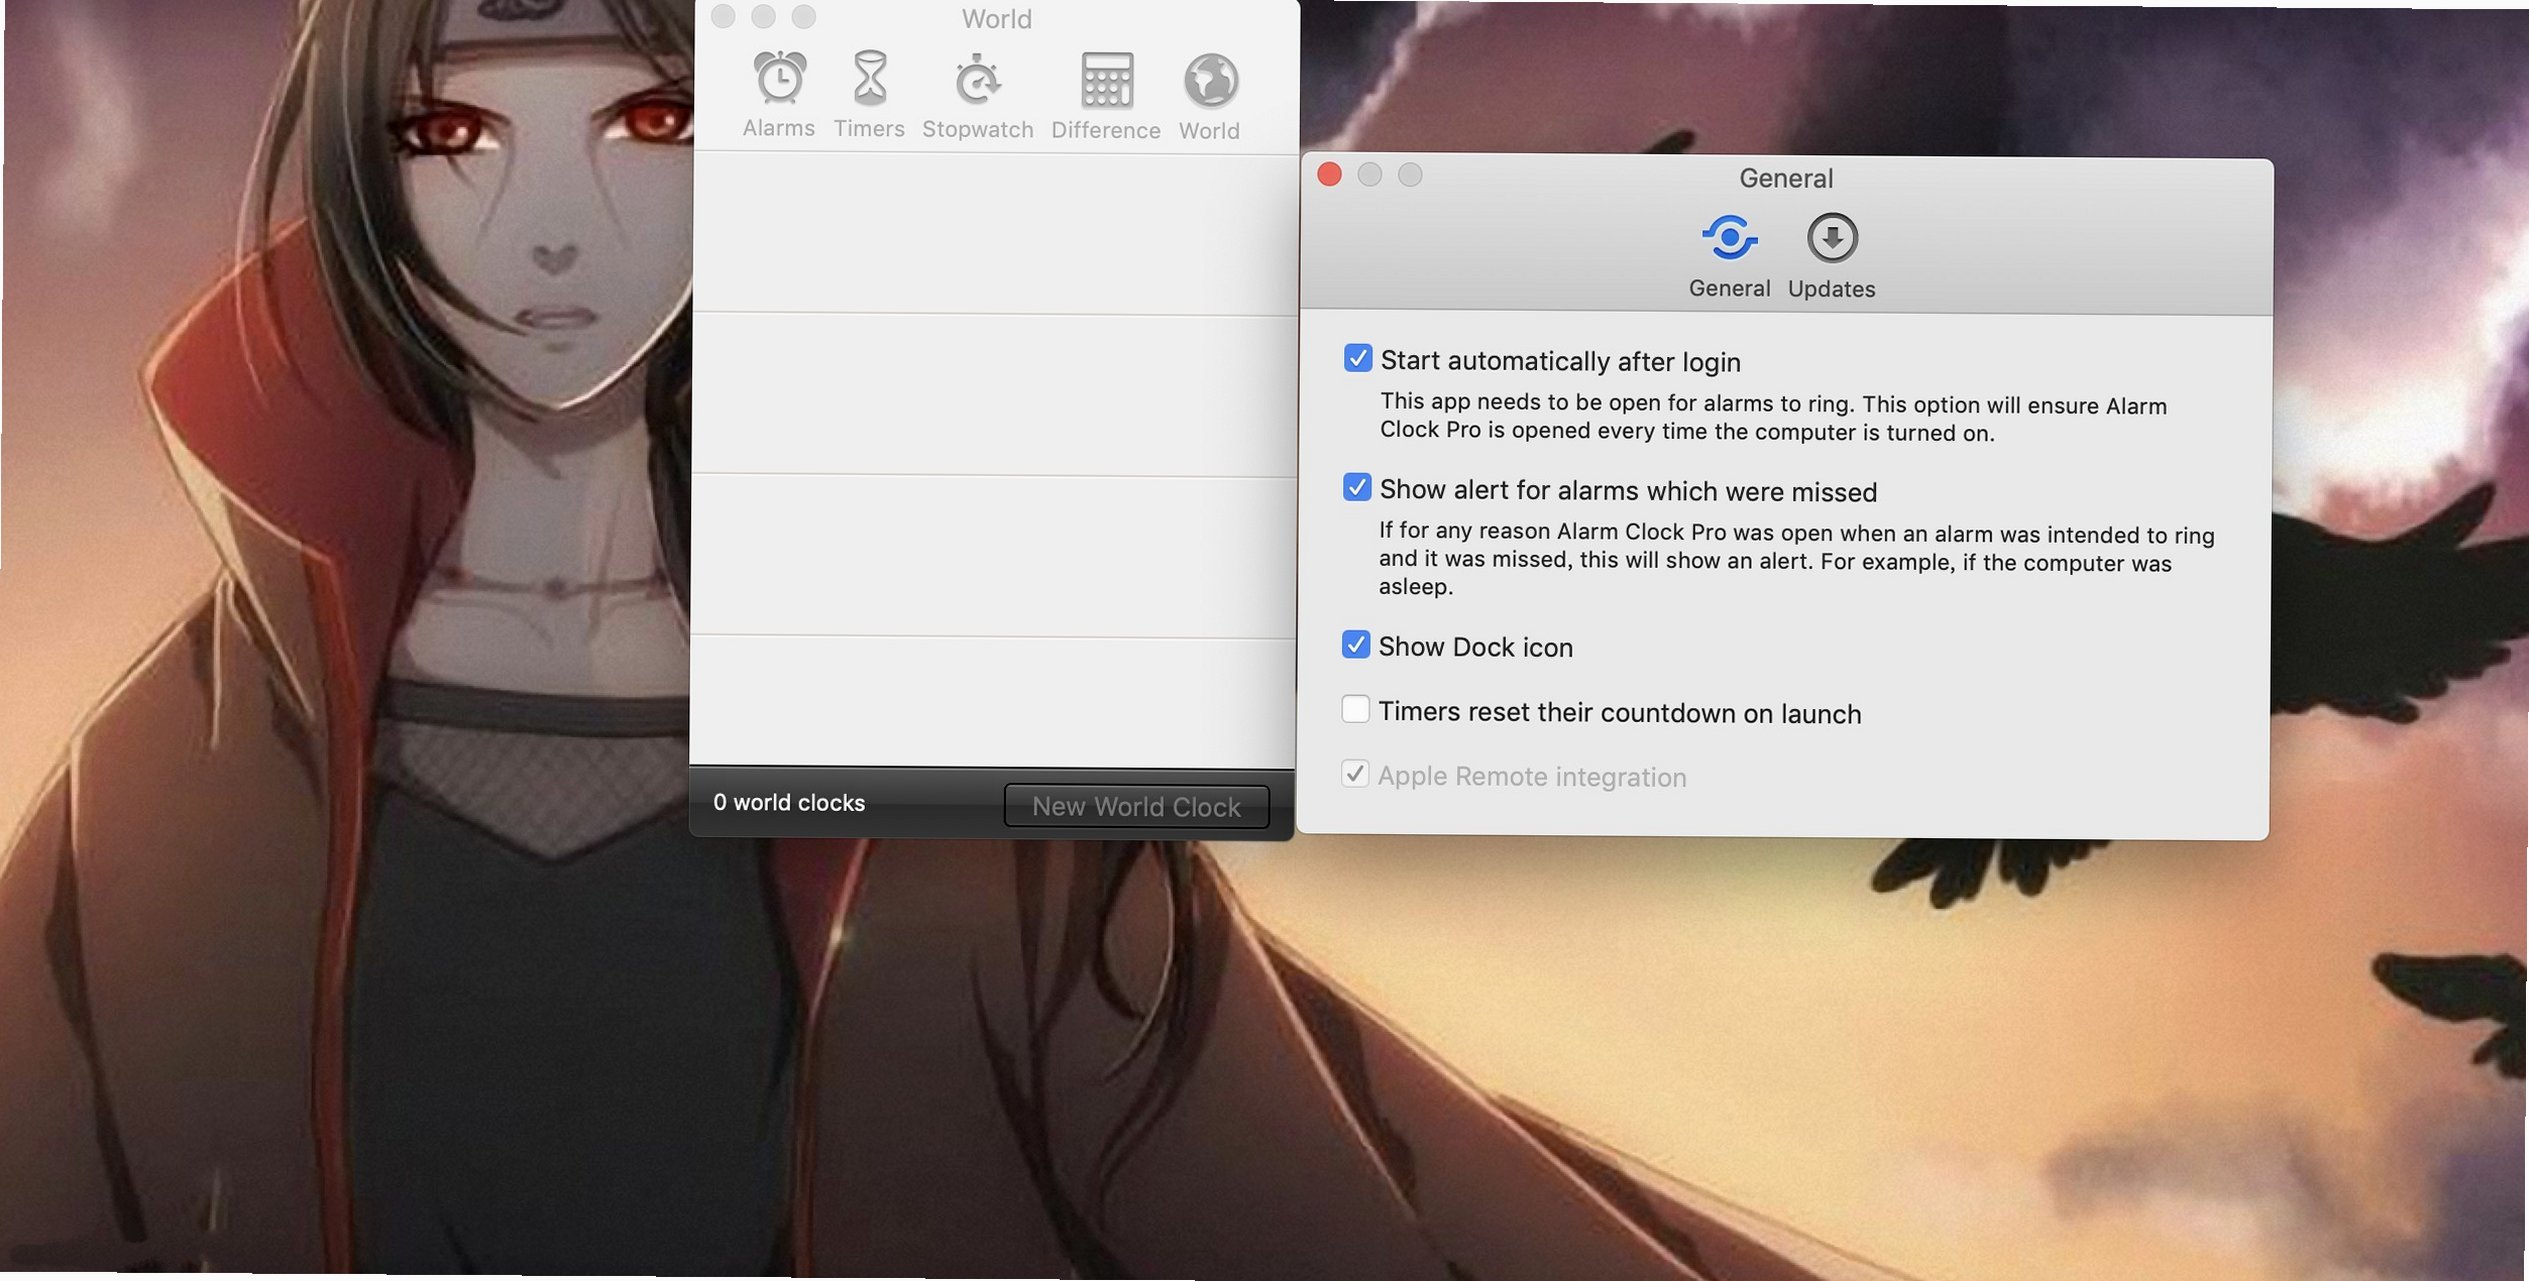
Task: Click the World window minimize button
Action: (763, 16)
